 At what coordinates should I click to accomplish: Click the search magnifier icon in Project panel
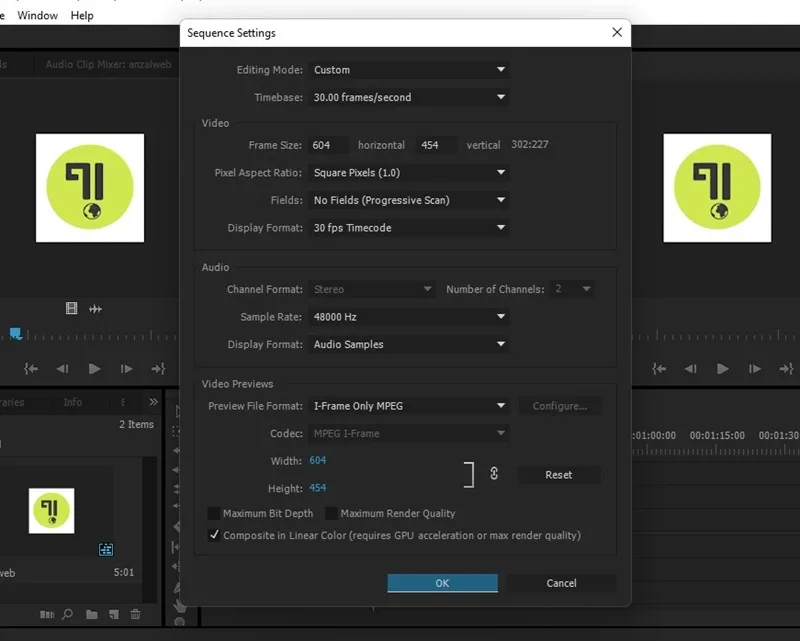pyautogui.click(x=67, y=614)
